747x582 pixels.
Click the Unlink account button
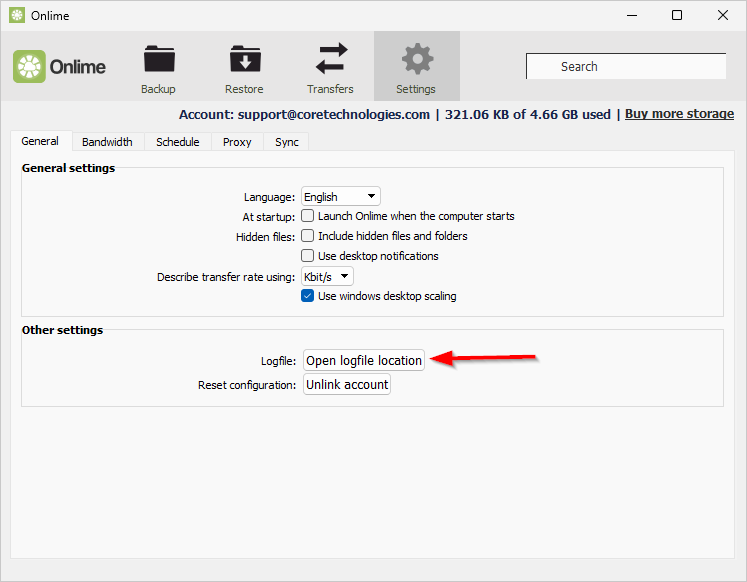click(x=347, y=384)
